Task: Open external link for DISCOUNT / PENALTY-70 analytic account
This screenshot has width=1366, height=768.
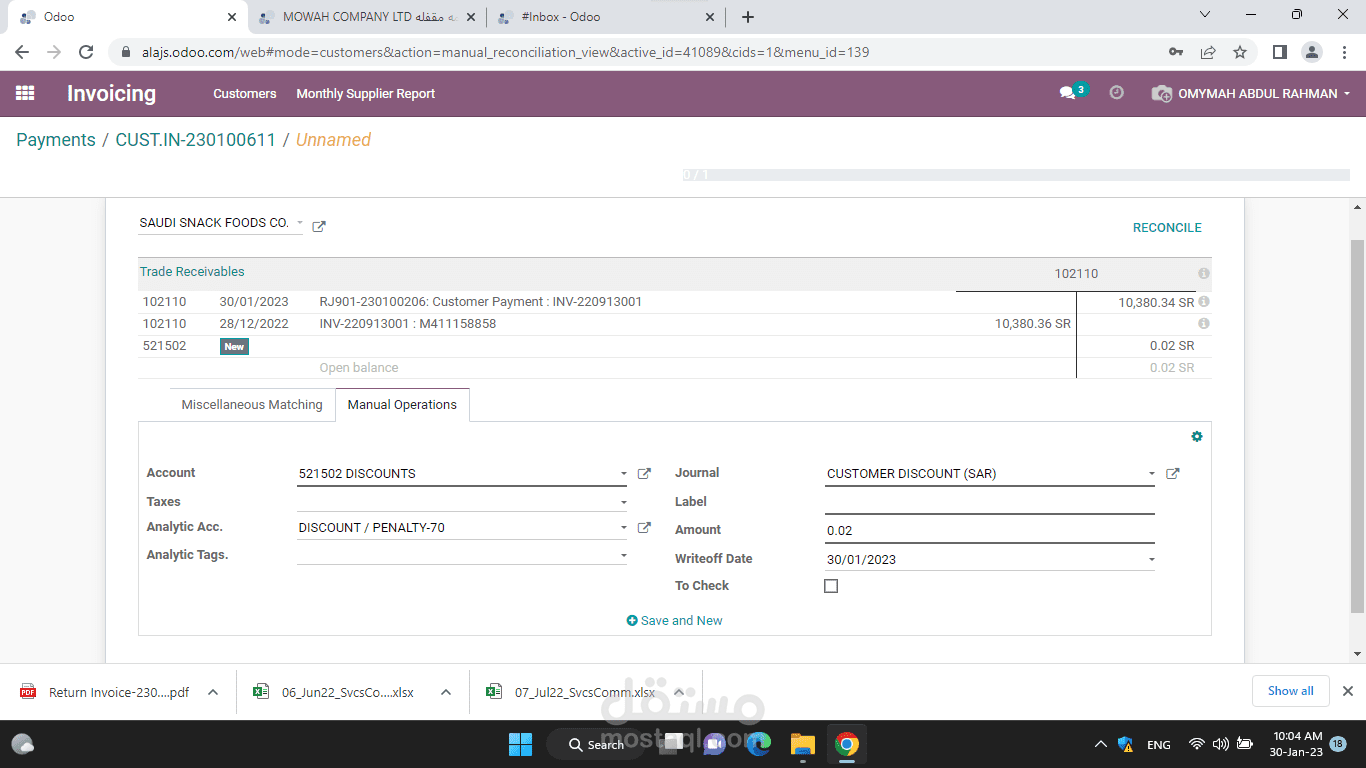Action: click(x=645, y=528)
